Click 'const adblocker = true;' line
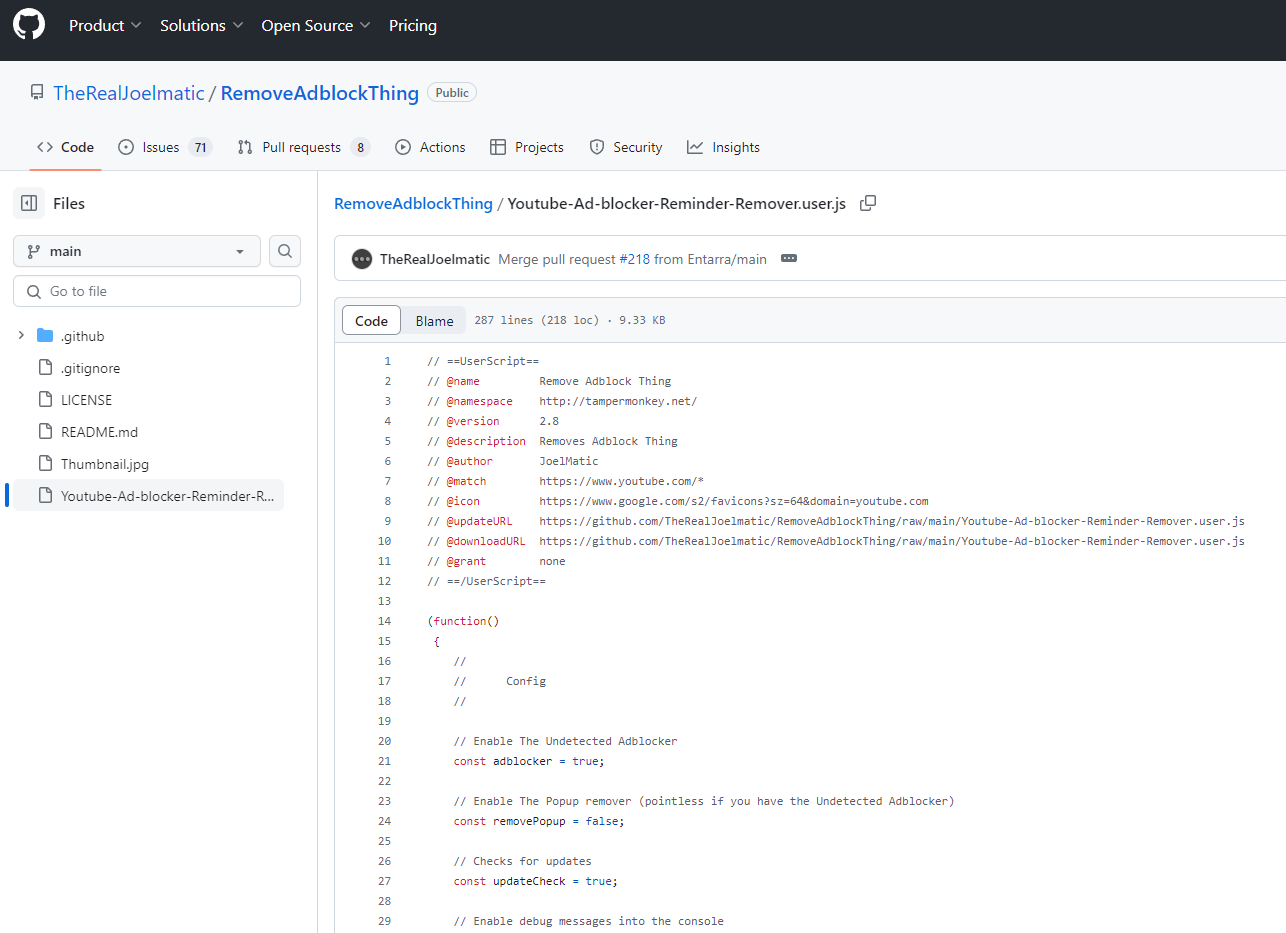Image resolution: width=1286 pixels, height=933 pixels. click(x=529, y=761)
